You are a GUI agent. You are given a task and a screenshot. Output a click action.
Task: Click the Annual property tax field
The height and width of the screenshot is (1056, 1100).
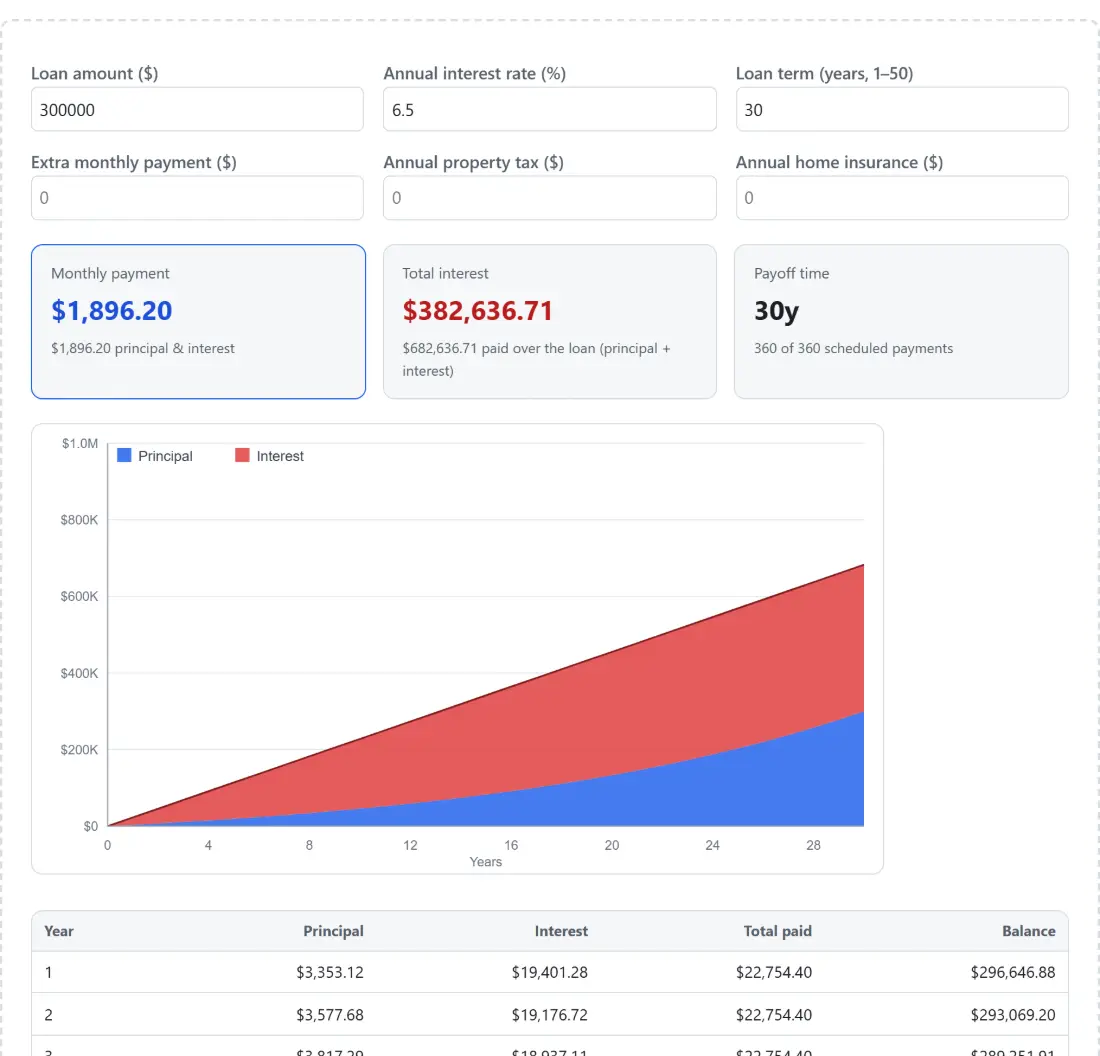(x=549, y=198)
